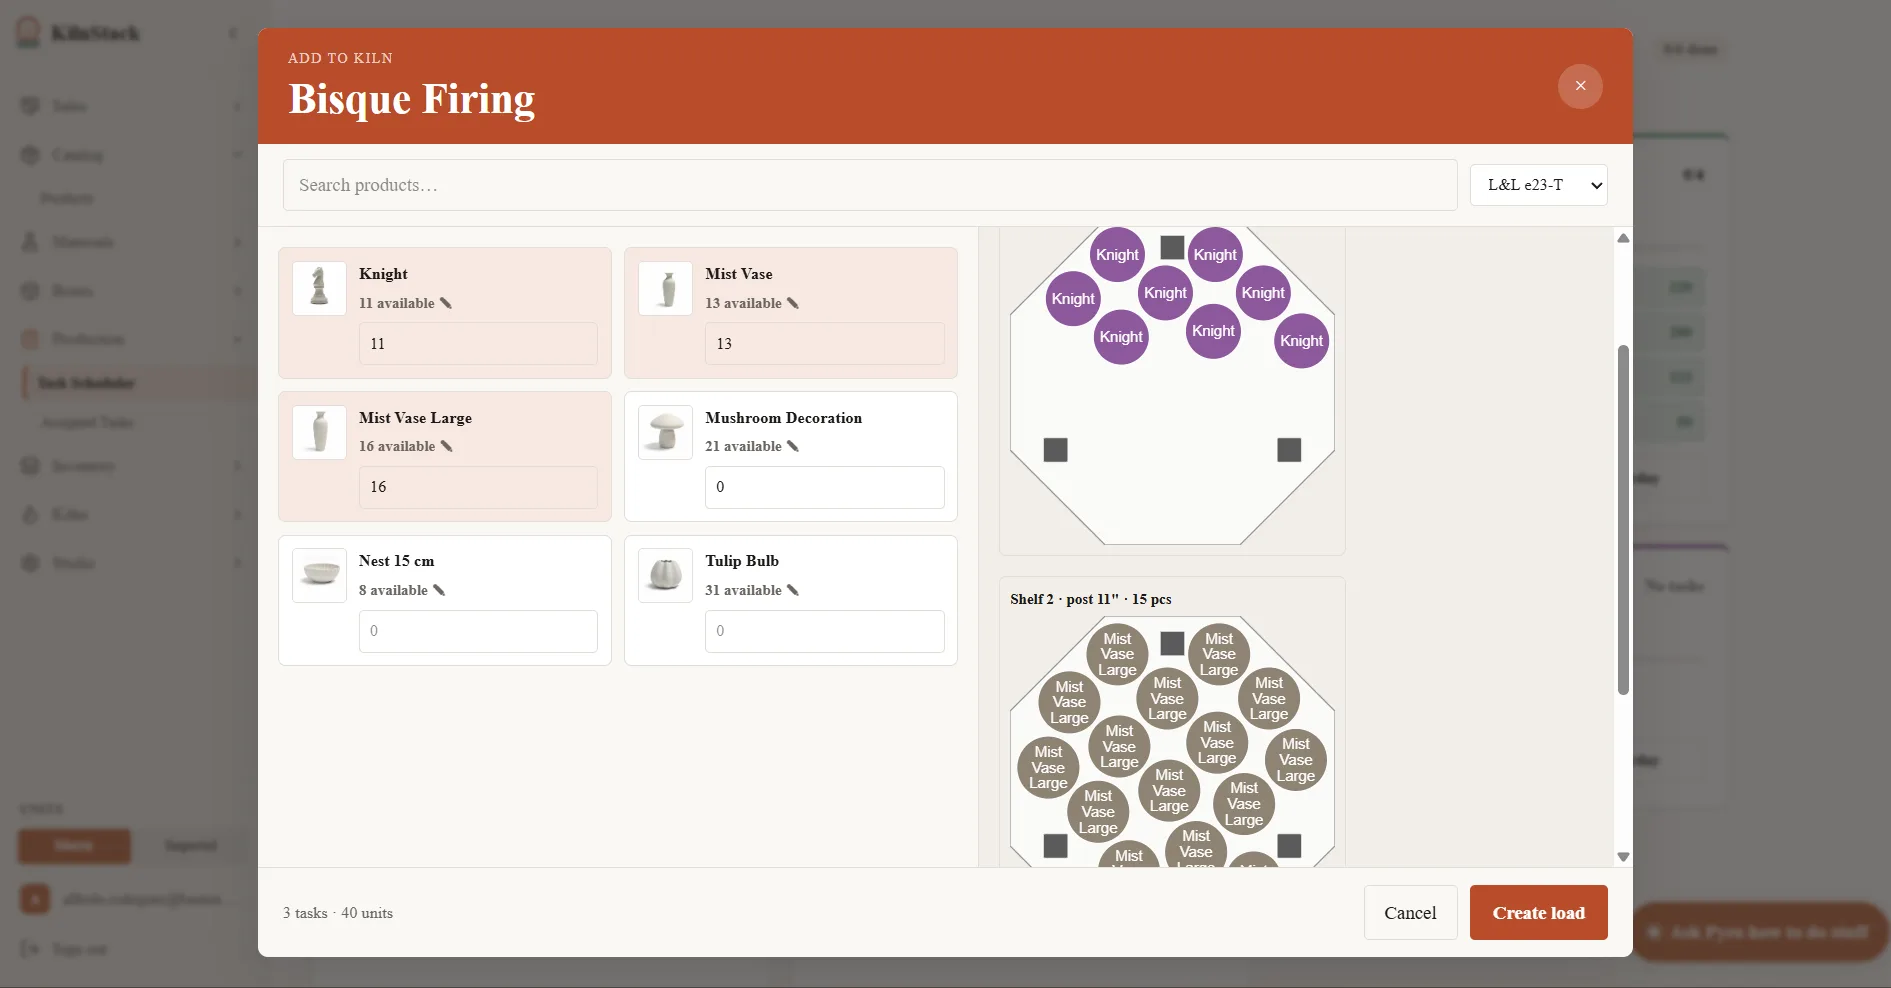Create the kiln load

(1539, 912)
